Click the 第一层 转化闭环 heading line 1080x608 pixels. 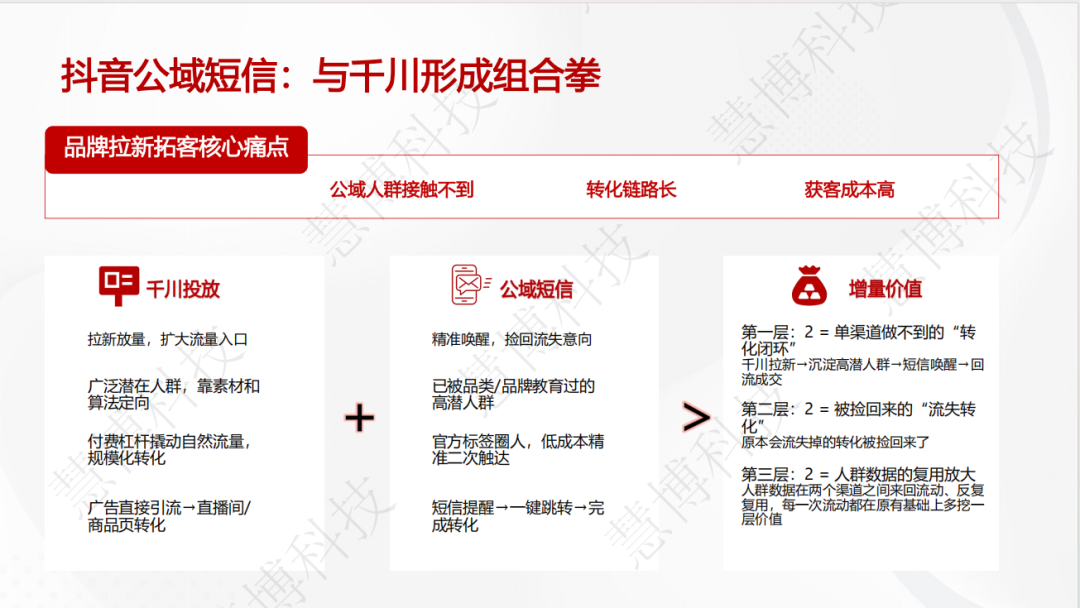pyautogui.click(x=858, y=340)
